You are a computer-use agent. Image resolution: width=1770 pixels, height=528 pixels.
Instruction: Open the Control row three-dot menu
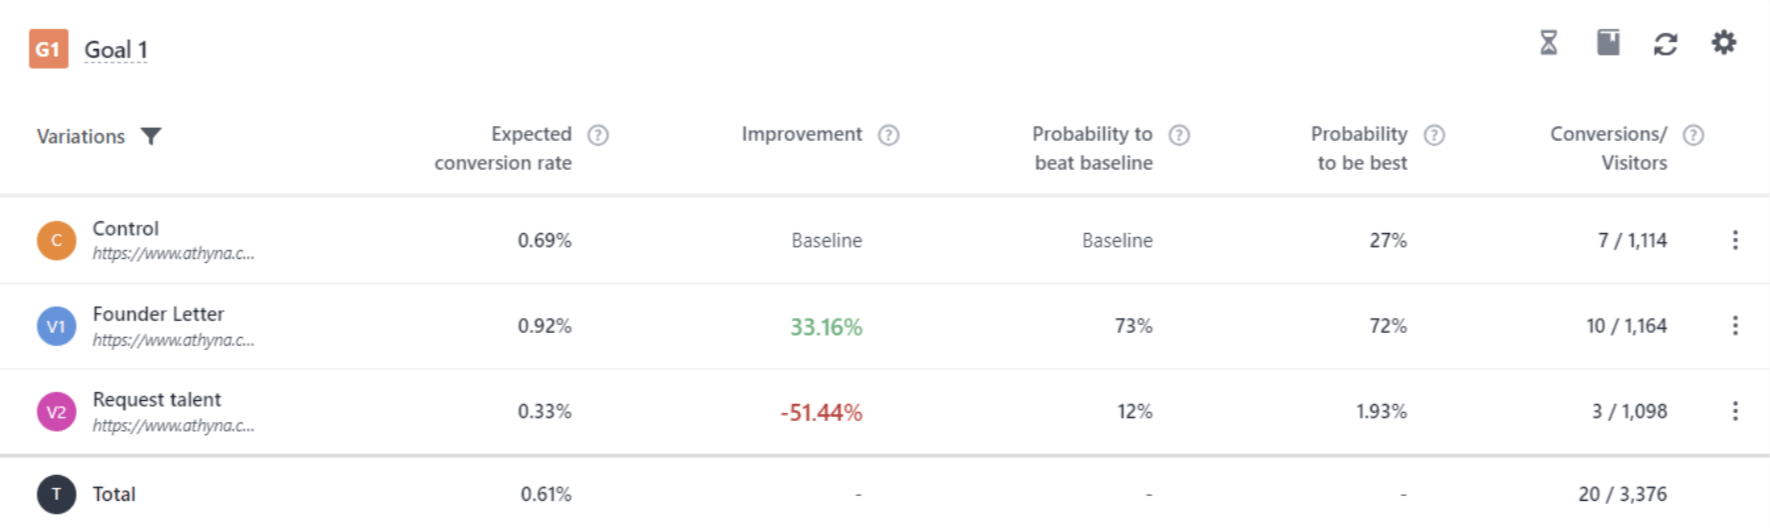coord(1735,240)
